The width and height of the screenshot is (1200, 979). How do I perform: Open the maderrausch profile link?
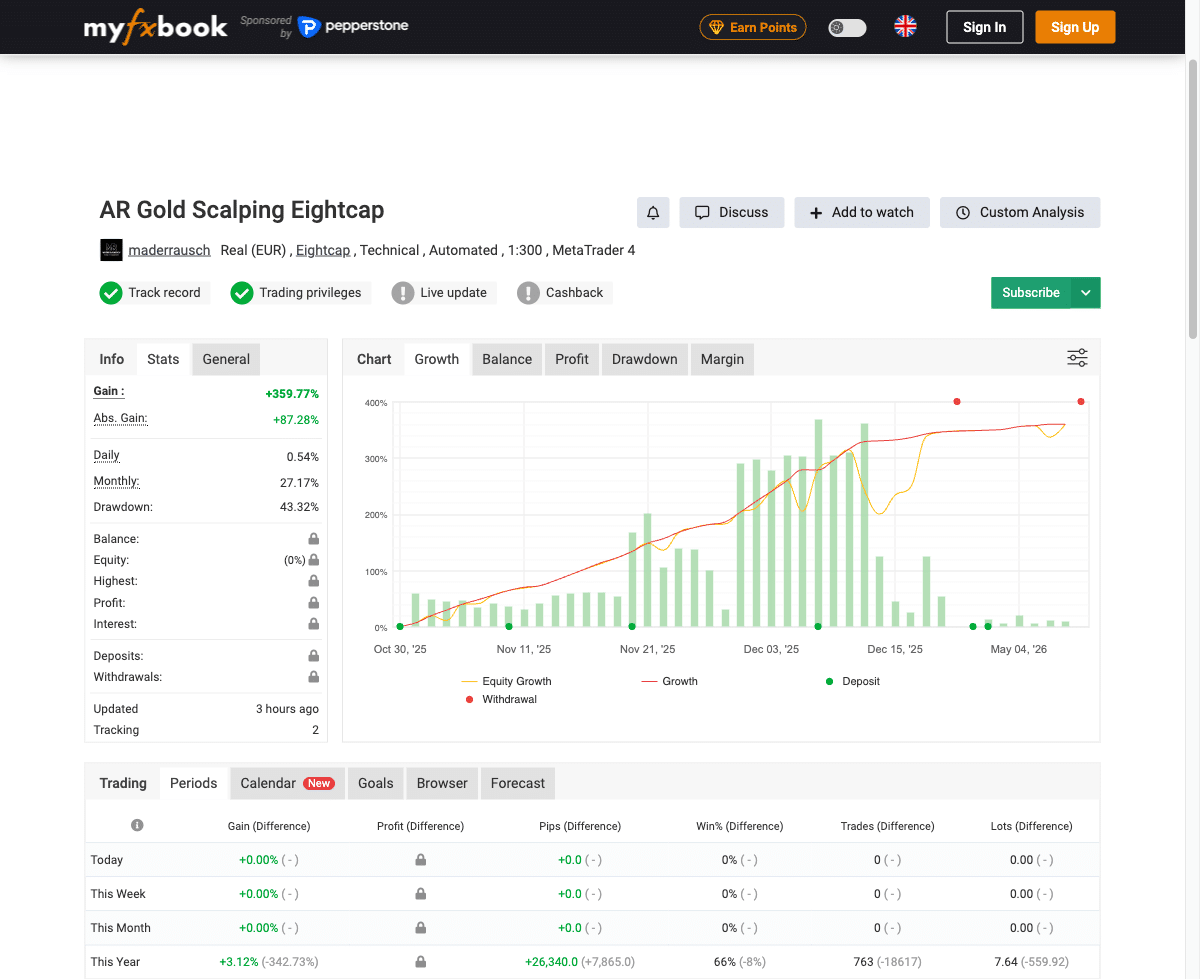coord(170,250)
